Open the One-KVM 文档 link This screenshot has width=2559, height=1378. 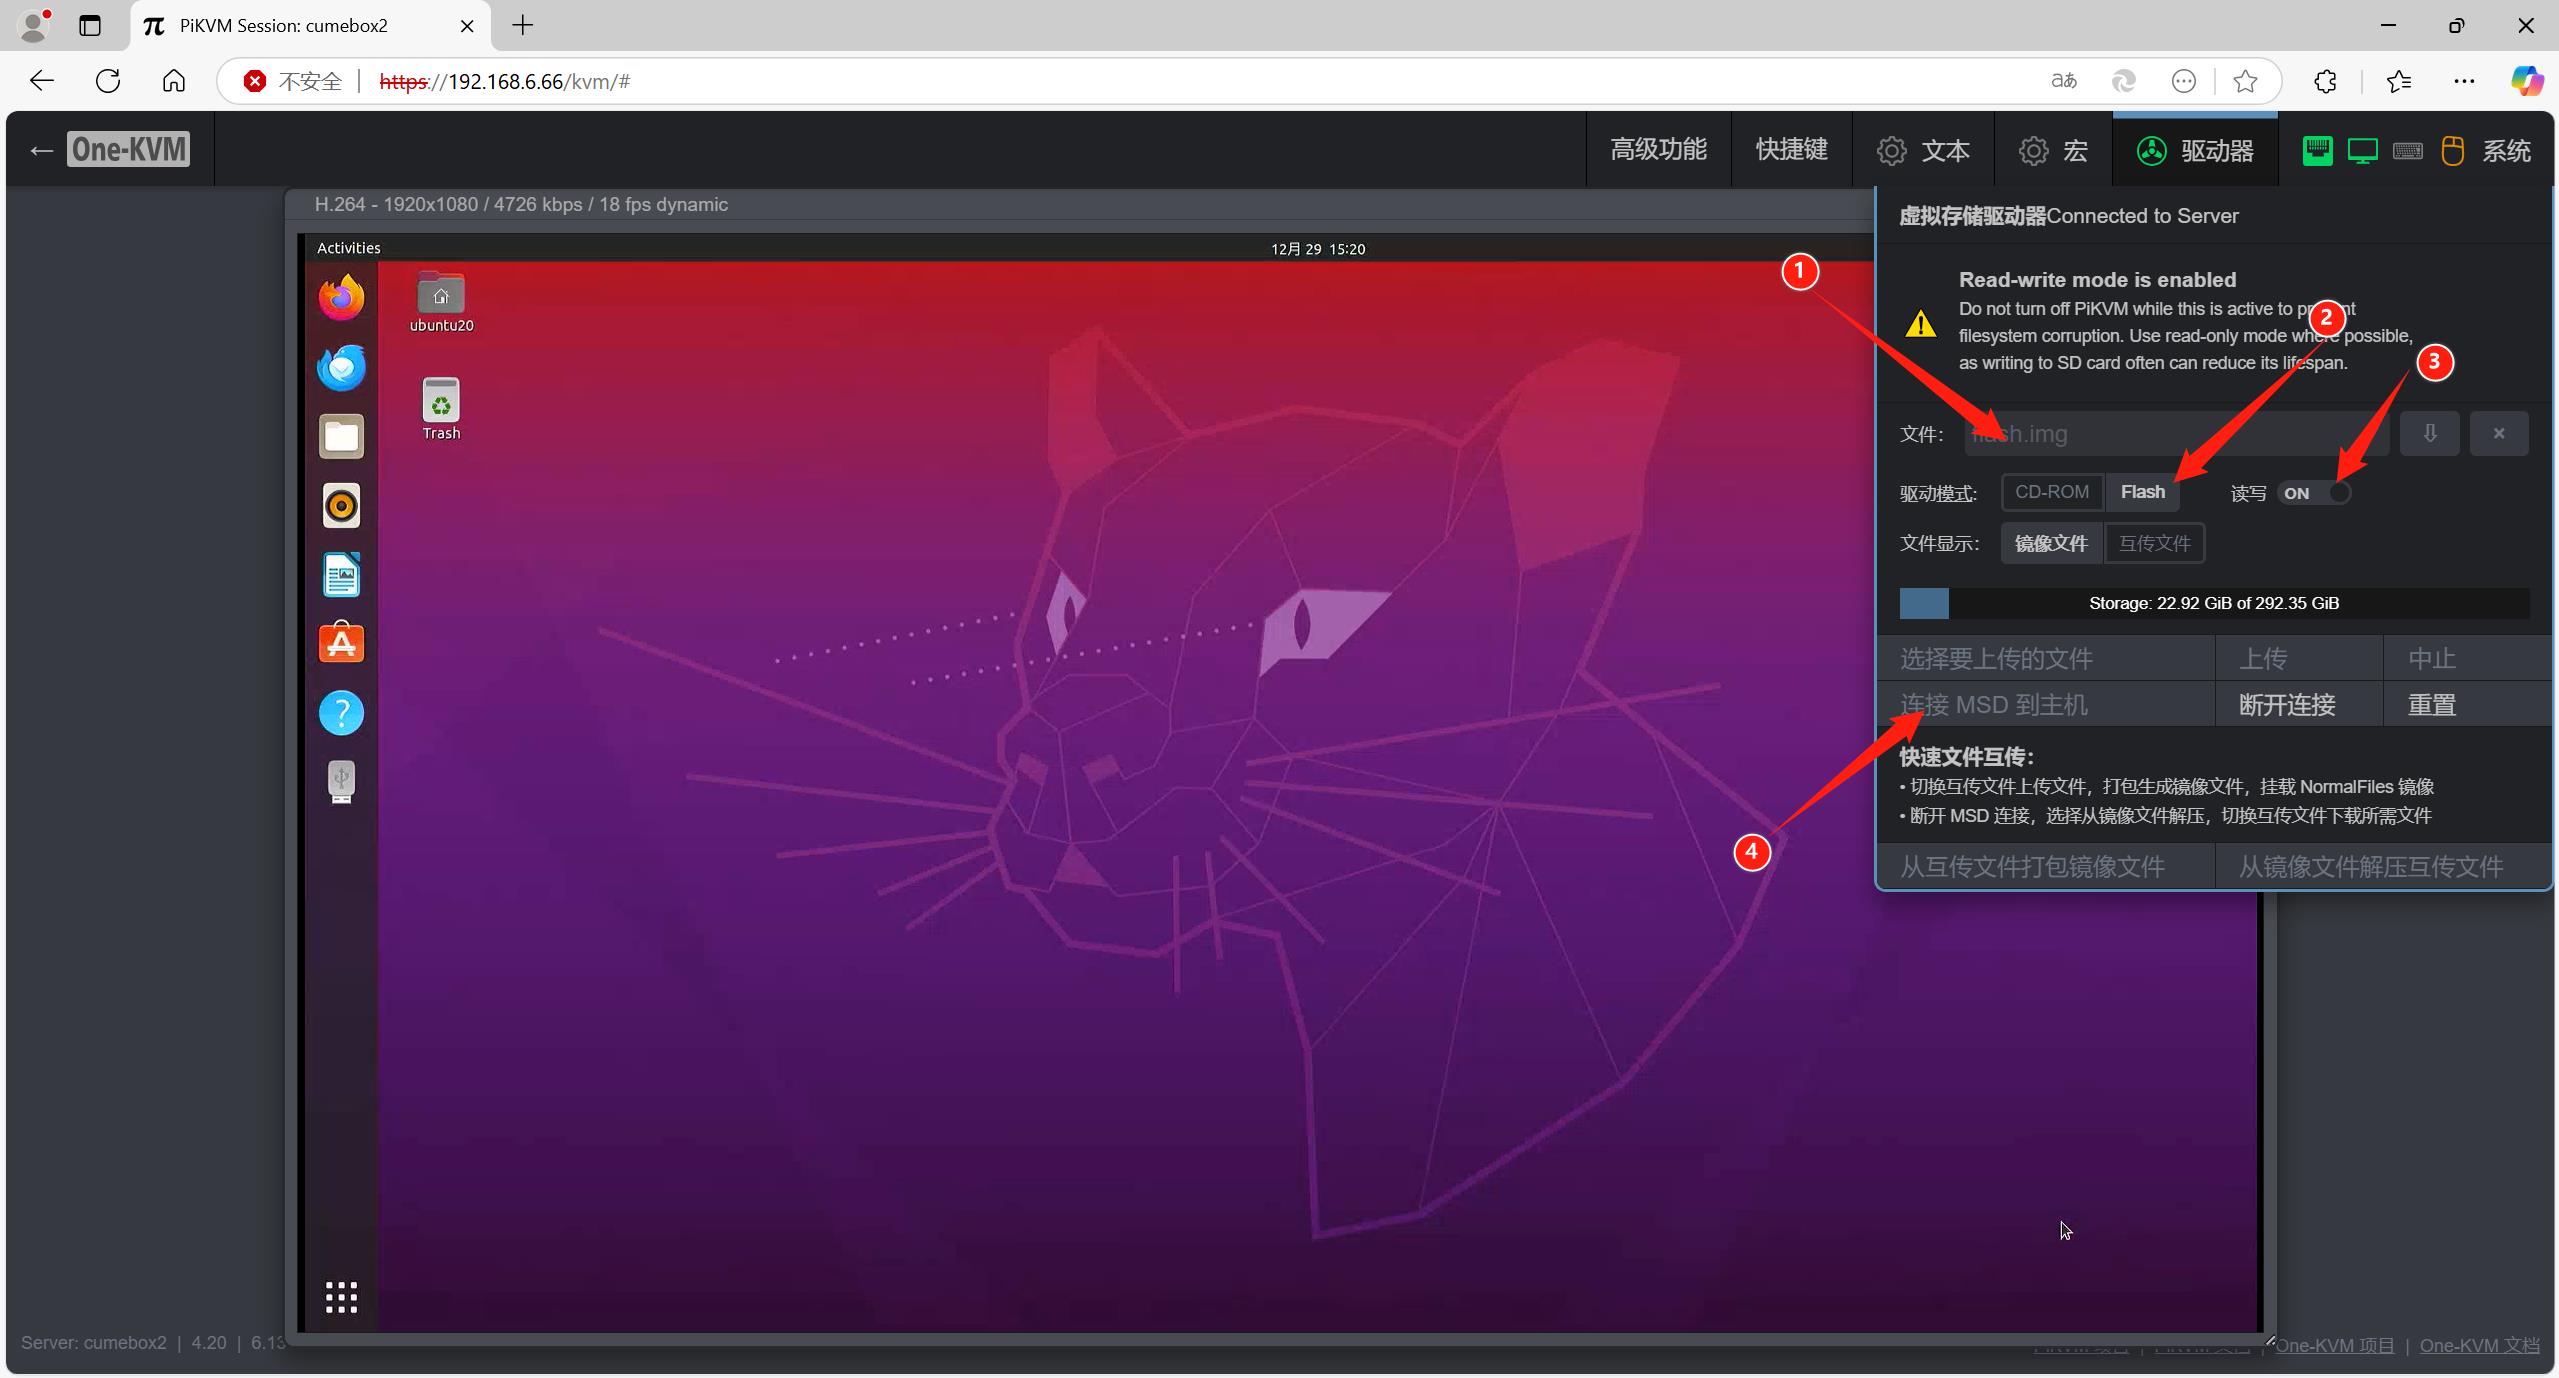pos(2479,1345)
